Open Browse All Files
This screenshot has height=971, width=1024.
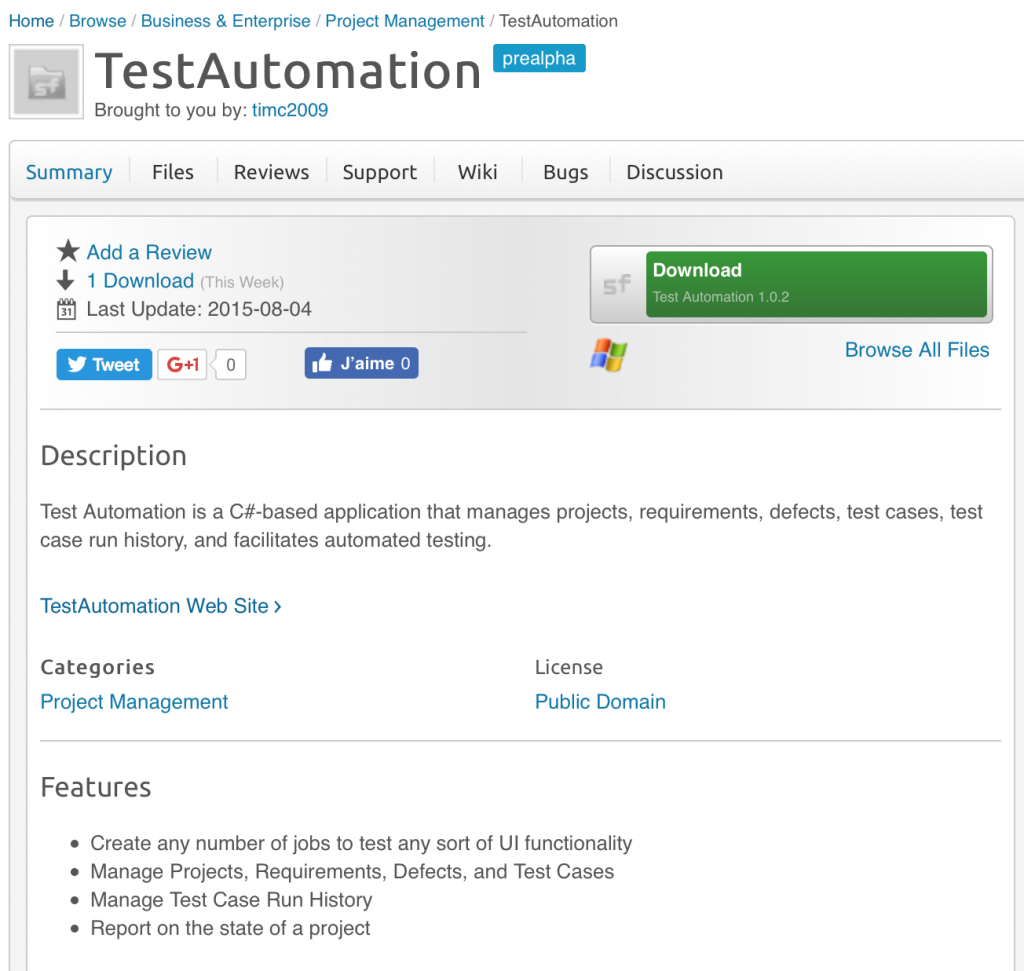point(916,350)
